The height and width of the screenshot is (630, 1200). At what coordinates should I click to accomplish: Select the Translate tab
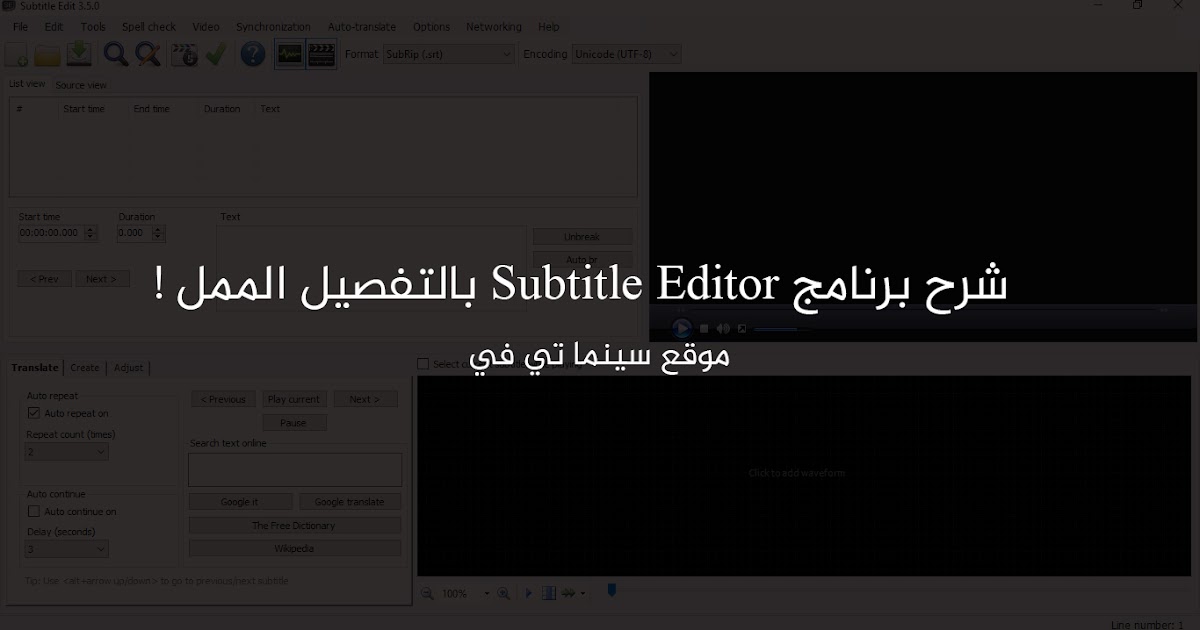35,368
